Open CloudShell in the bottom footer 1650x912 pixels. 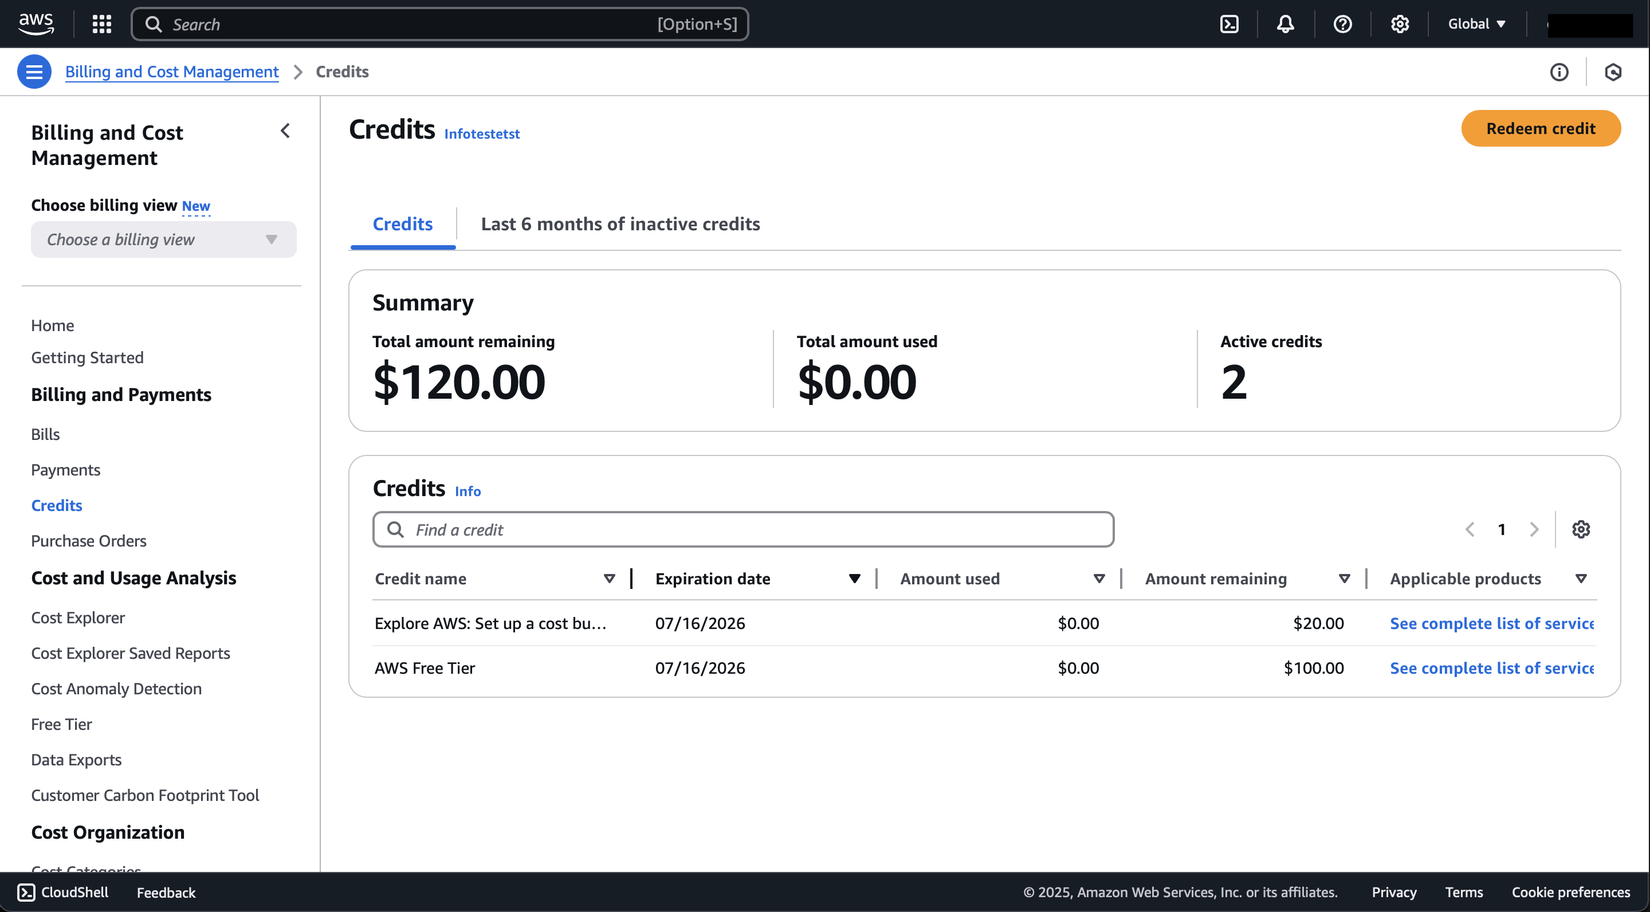pos(63,892)
